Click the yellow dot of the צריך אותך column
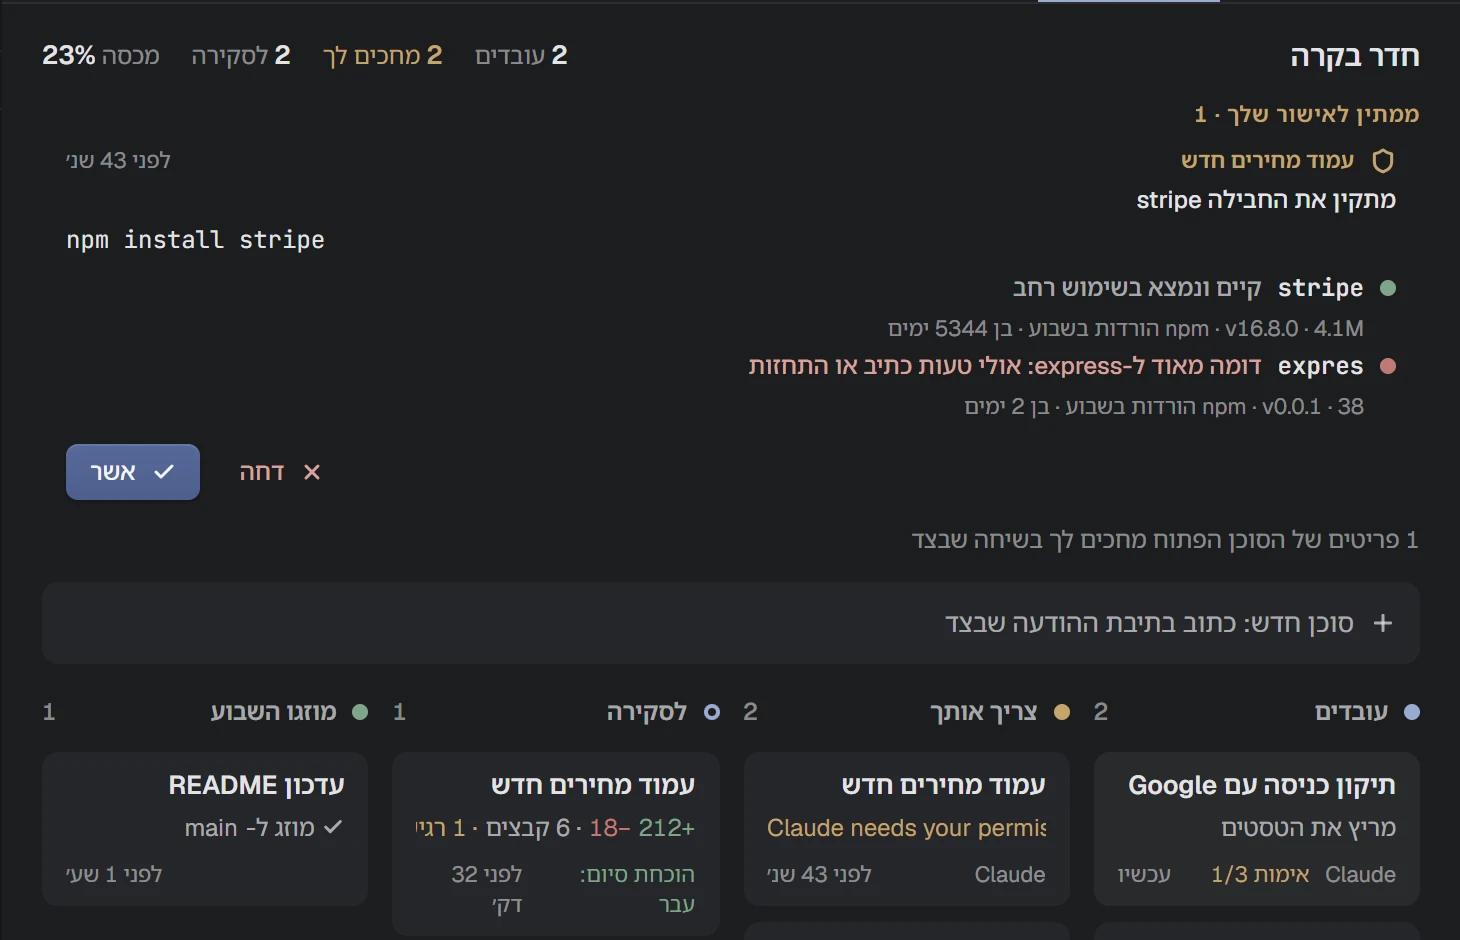This screenshot has width=1460, height=940. coord(1062,712)
